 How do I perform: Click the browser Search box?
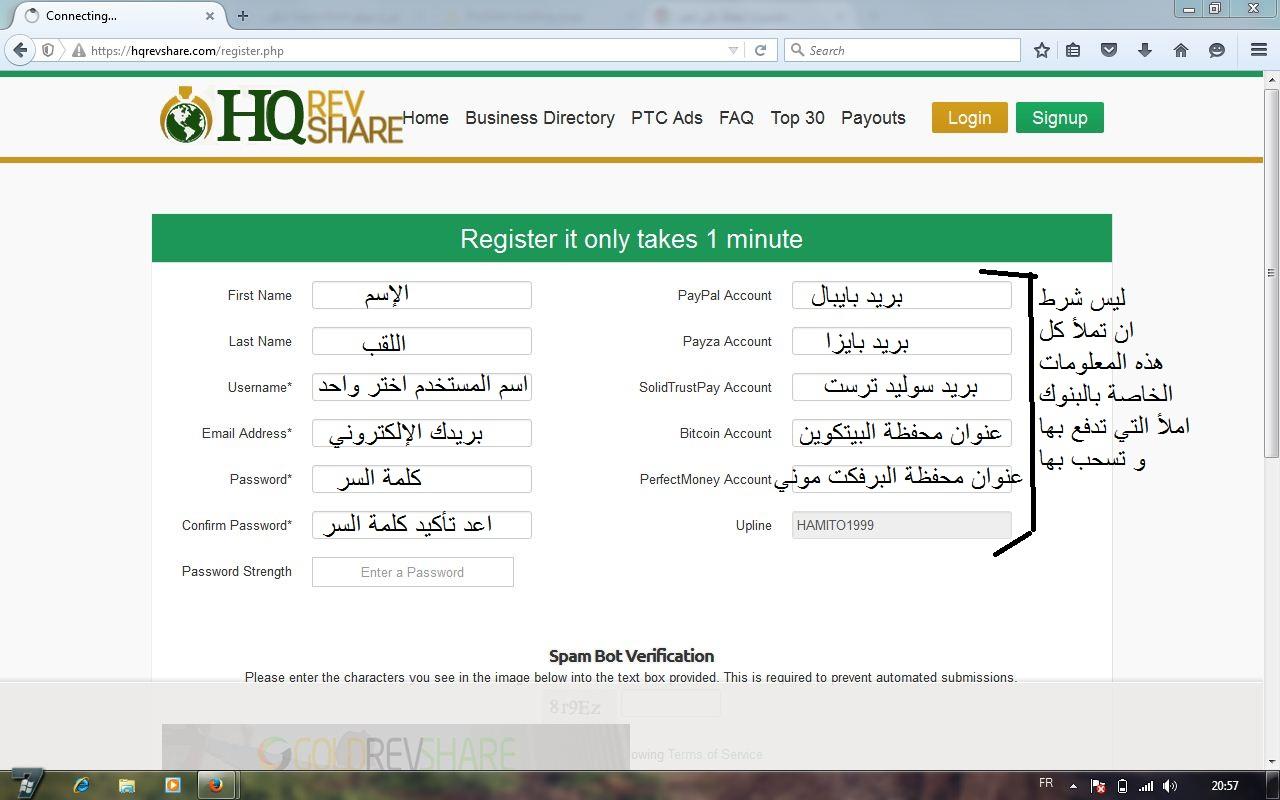[x=902, y=50]
